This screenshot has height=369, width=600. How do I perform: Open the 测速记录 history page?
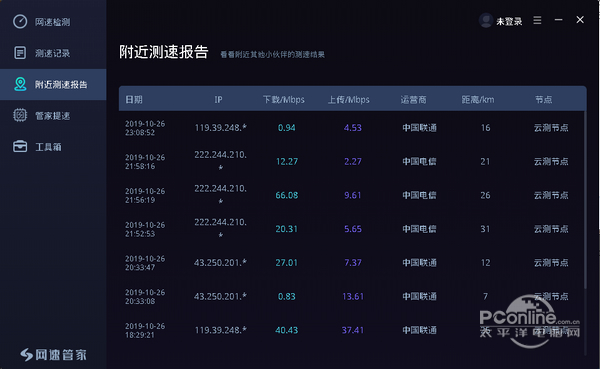(53, 53)
